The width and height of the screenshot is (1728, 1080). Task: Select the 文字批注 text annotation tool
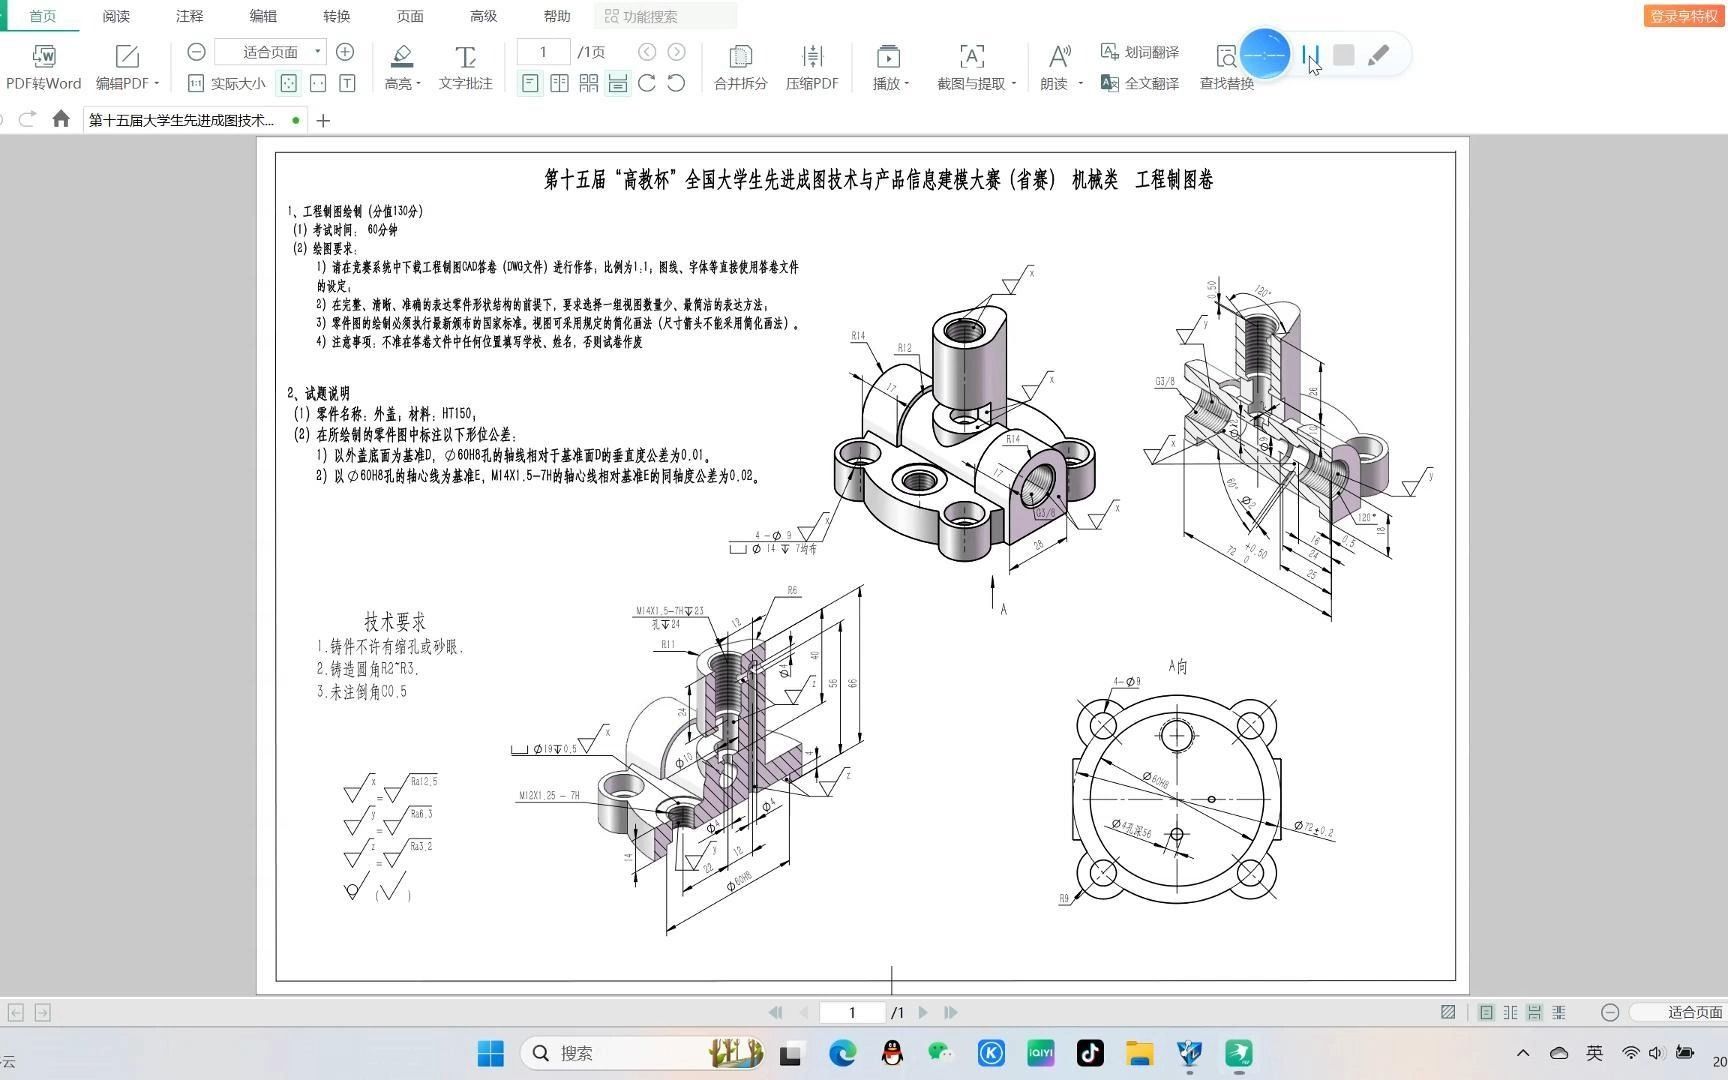click(465, 67)
